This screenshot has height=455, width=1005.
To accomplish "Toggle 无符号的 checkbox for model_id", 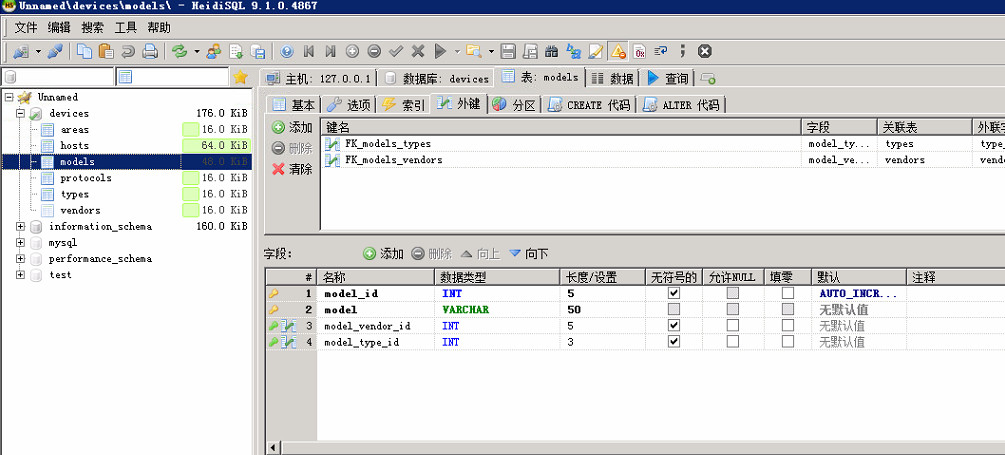I will [674, 294].
